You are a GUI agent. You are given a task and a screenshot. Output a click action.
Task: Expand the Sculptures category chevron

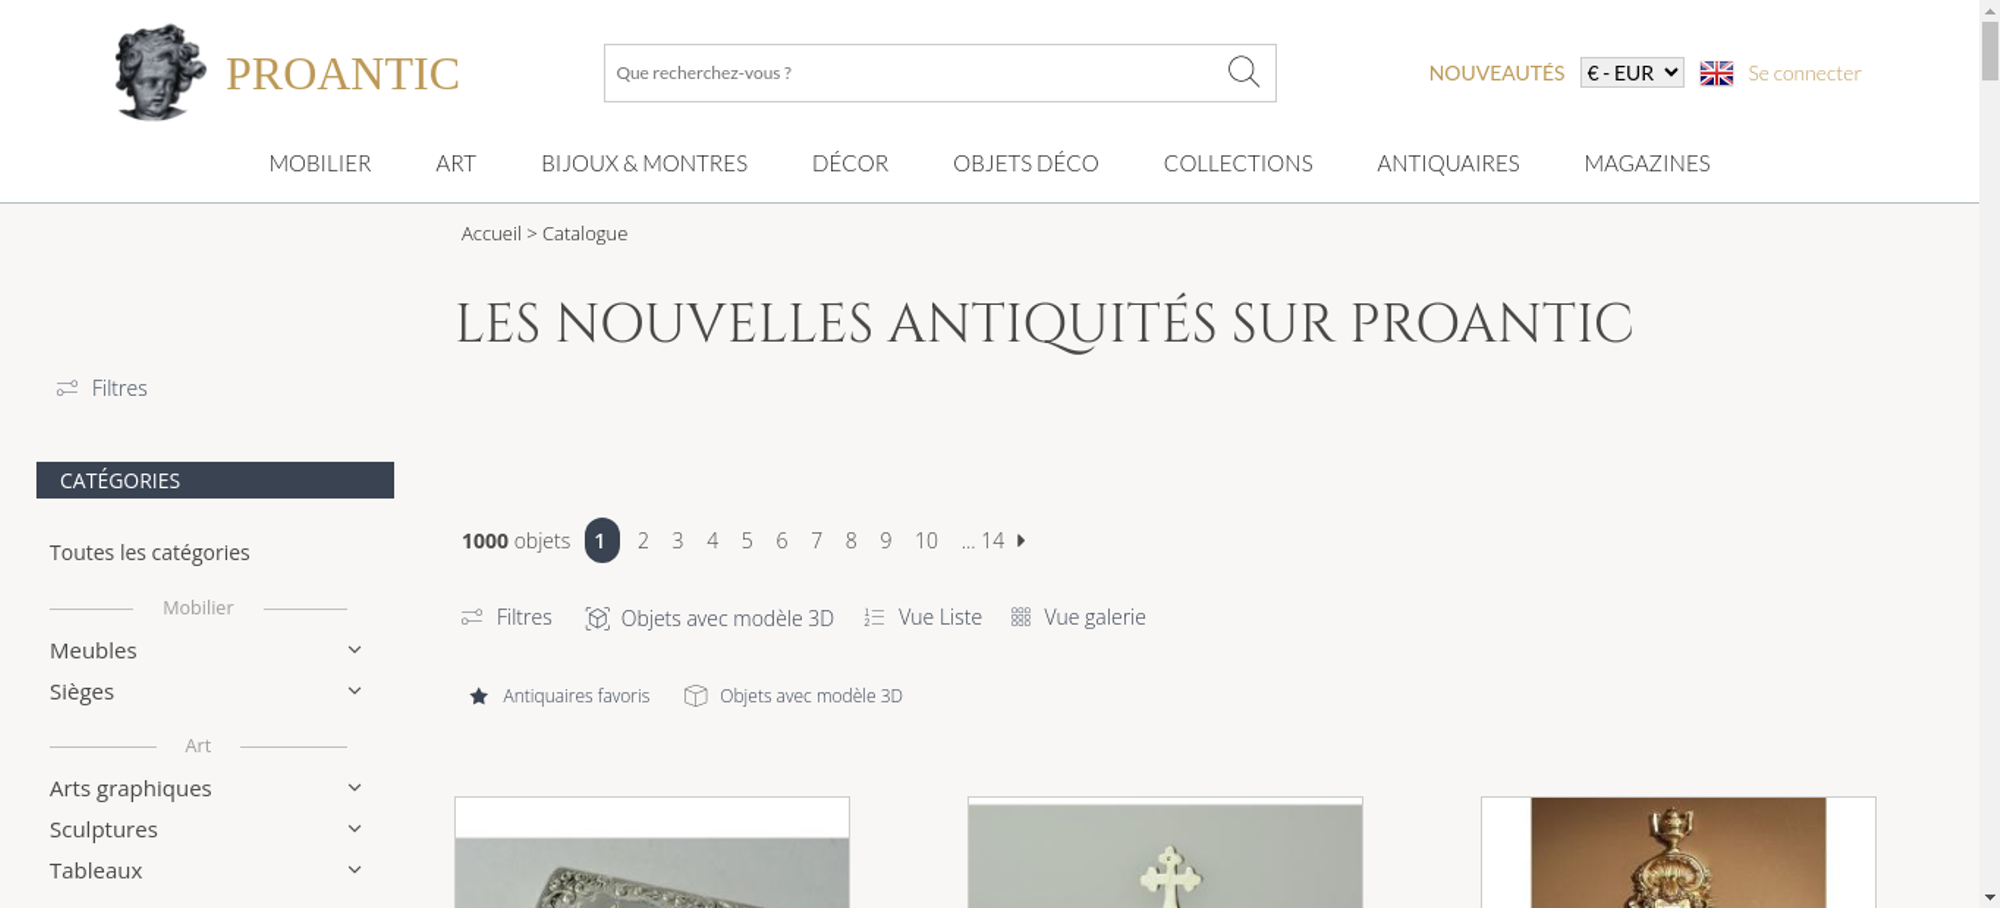coord(354,829)
